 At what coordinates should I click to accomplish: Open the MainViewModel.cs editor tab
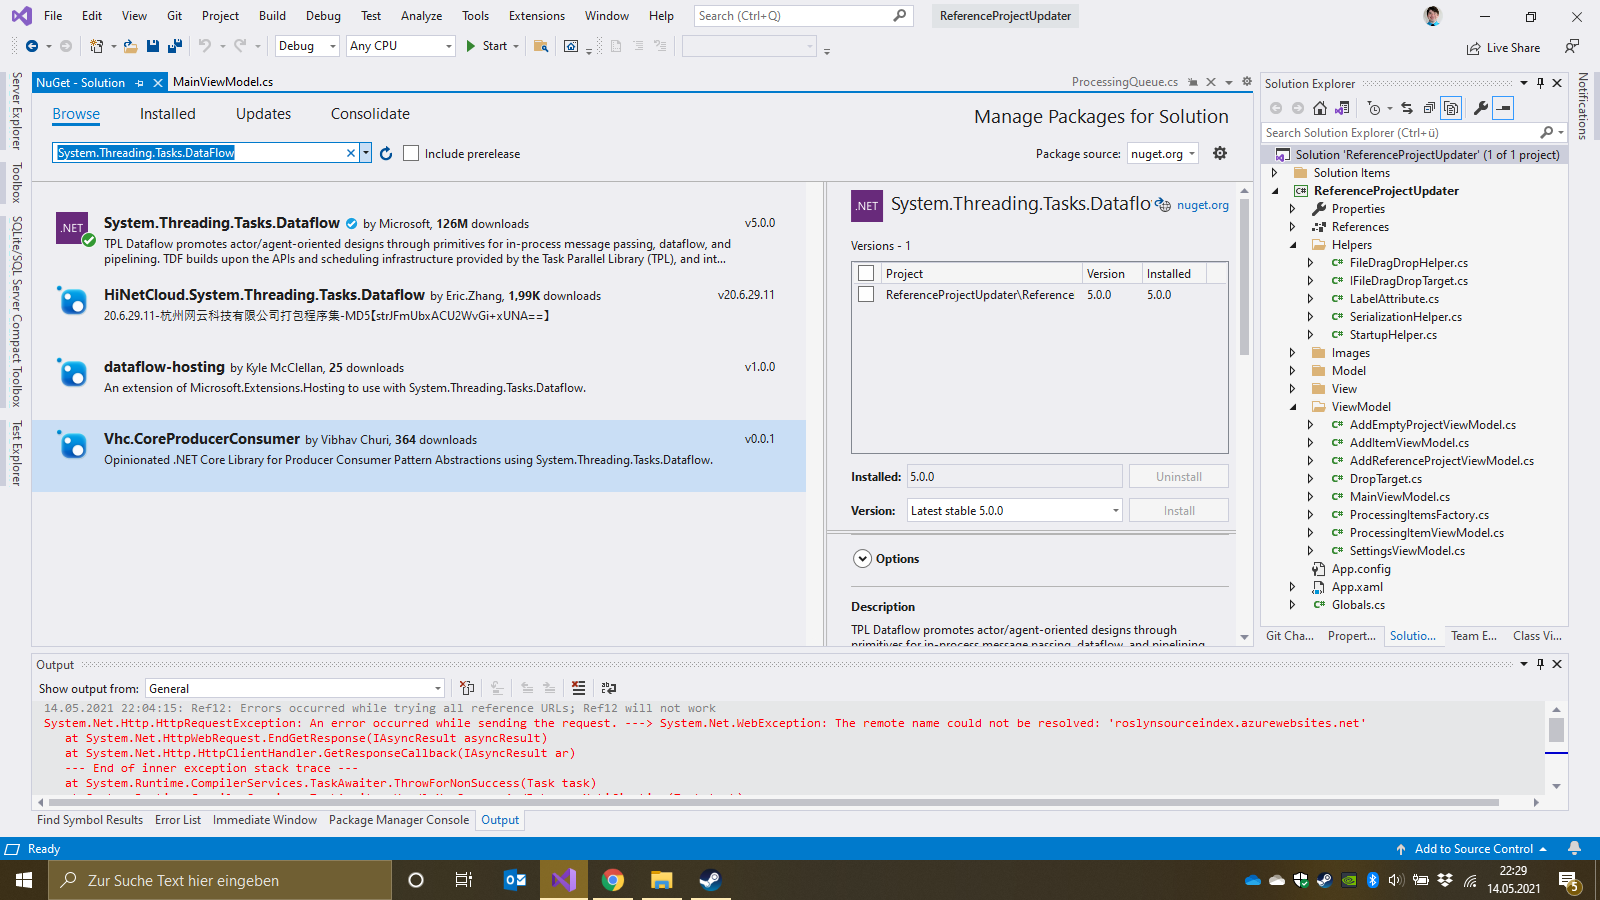pos(223,82)
